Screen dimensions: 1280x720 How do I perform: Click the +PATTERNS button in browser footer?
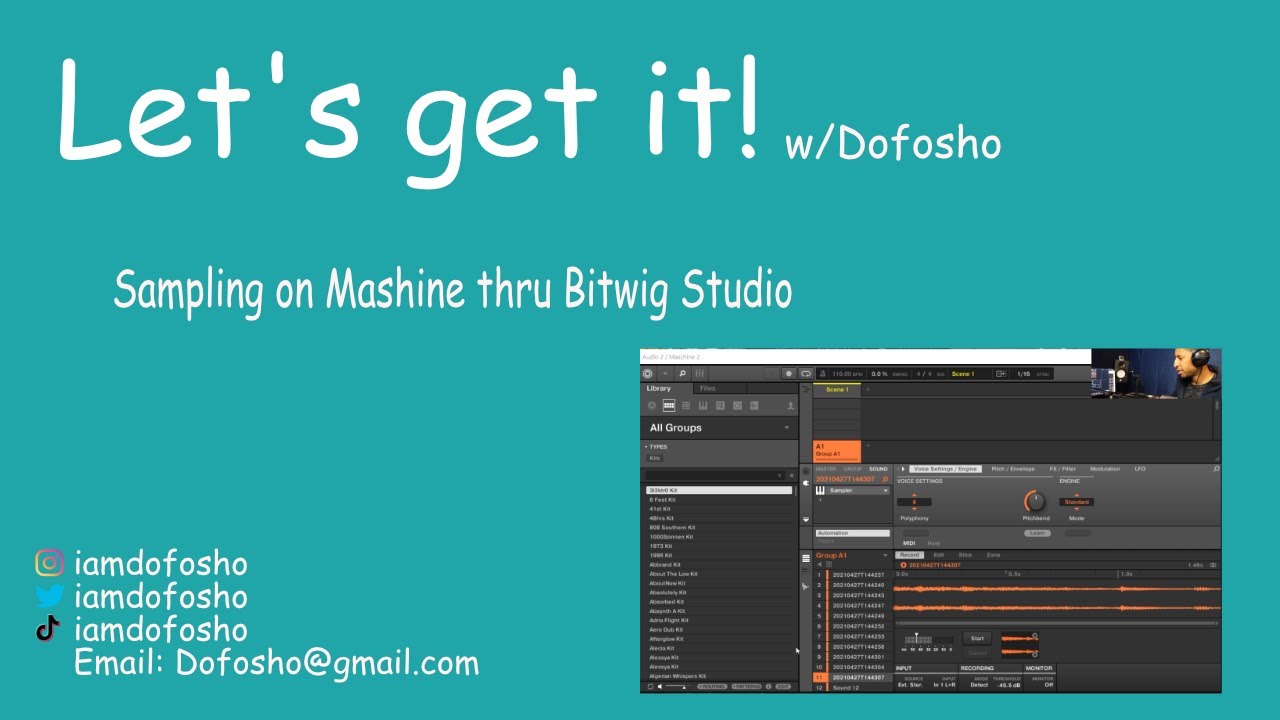[x=746, y=687]
